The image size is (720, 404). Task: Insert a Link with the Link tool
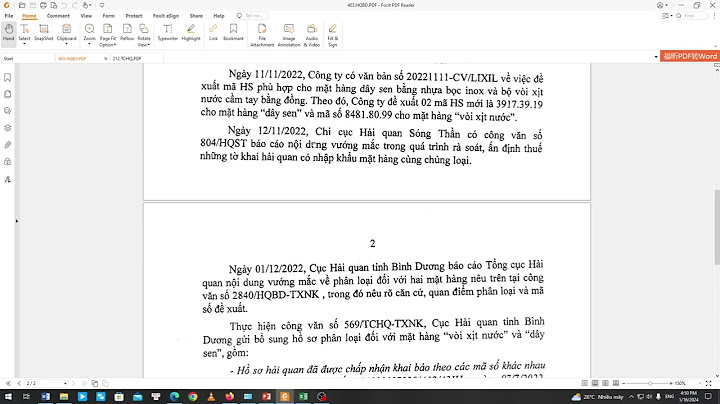pos(213,32)
